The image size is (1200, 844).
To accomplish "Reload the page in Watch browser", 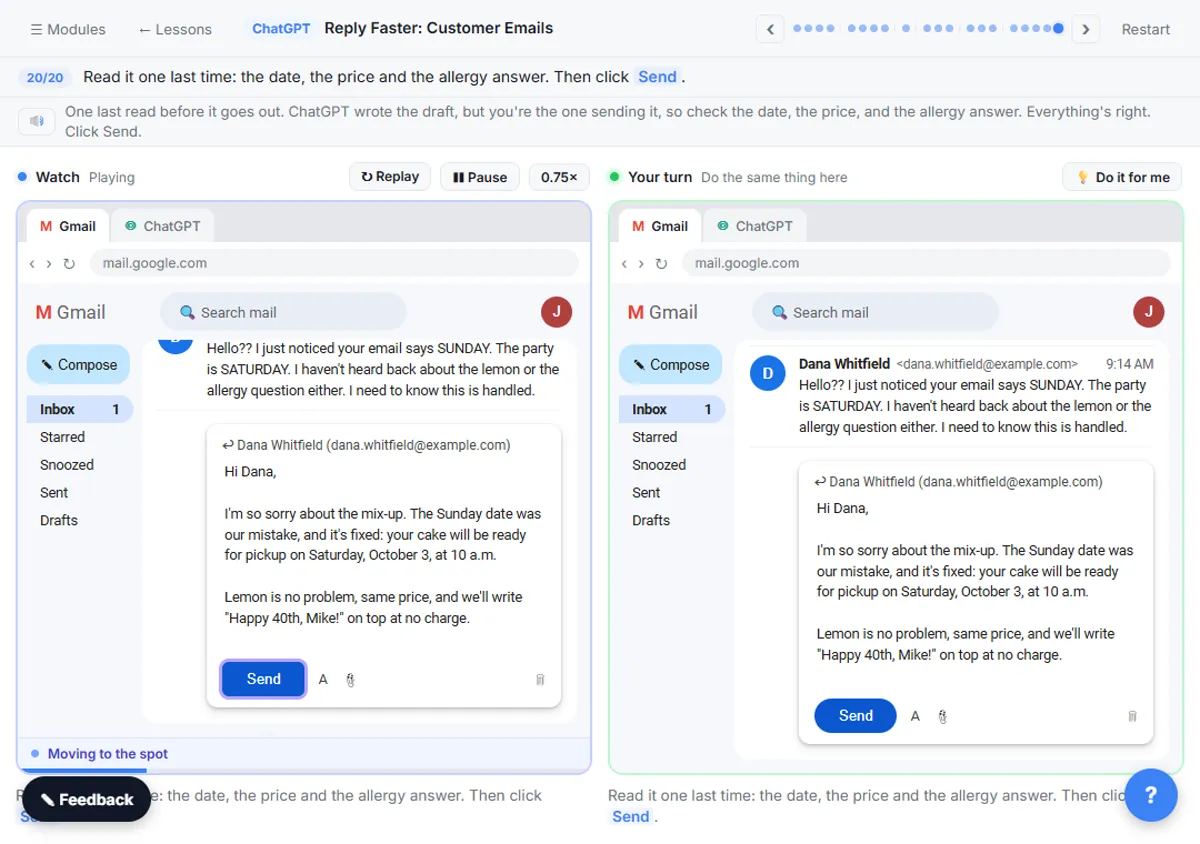I will pos(69,264).
